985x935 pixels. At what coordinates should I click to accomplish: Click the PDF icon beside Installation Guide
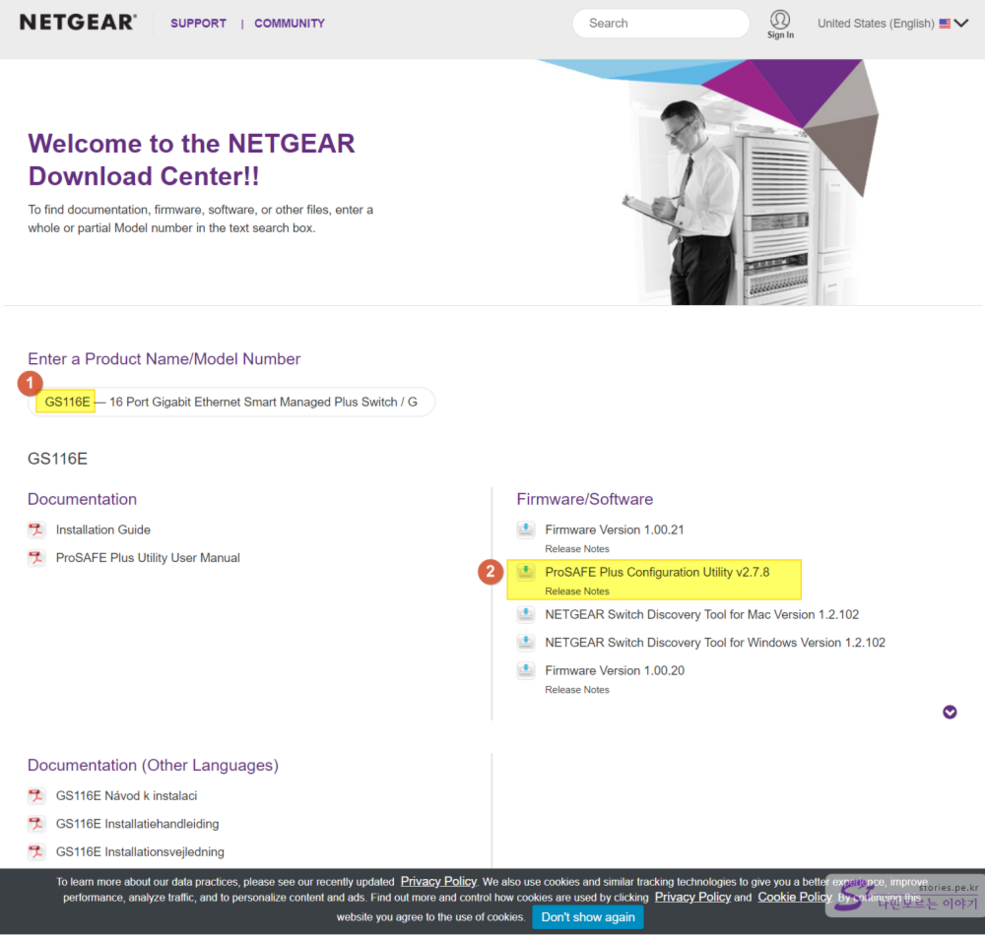(37, 530)
